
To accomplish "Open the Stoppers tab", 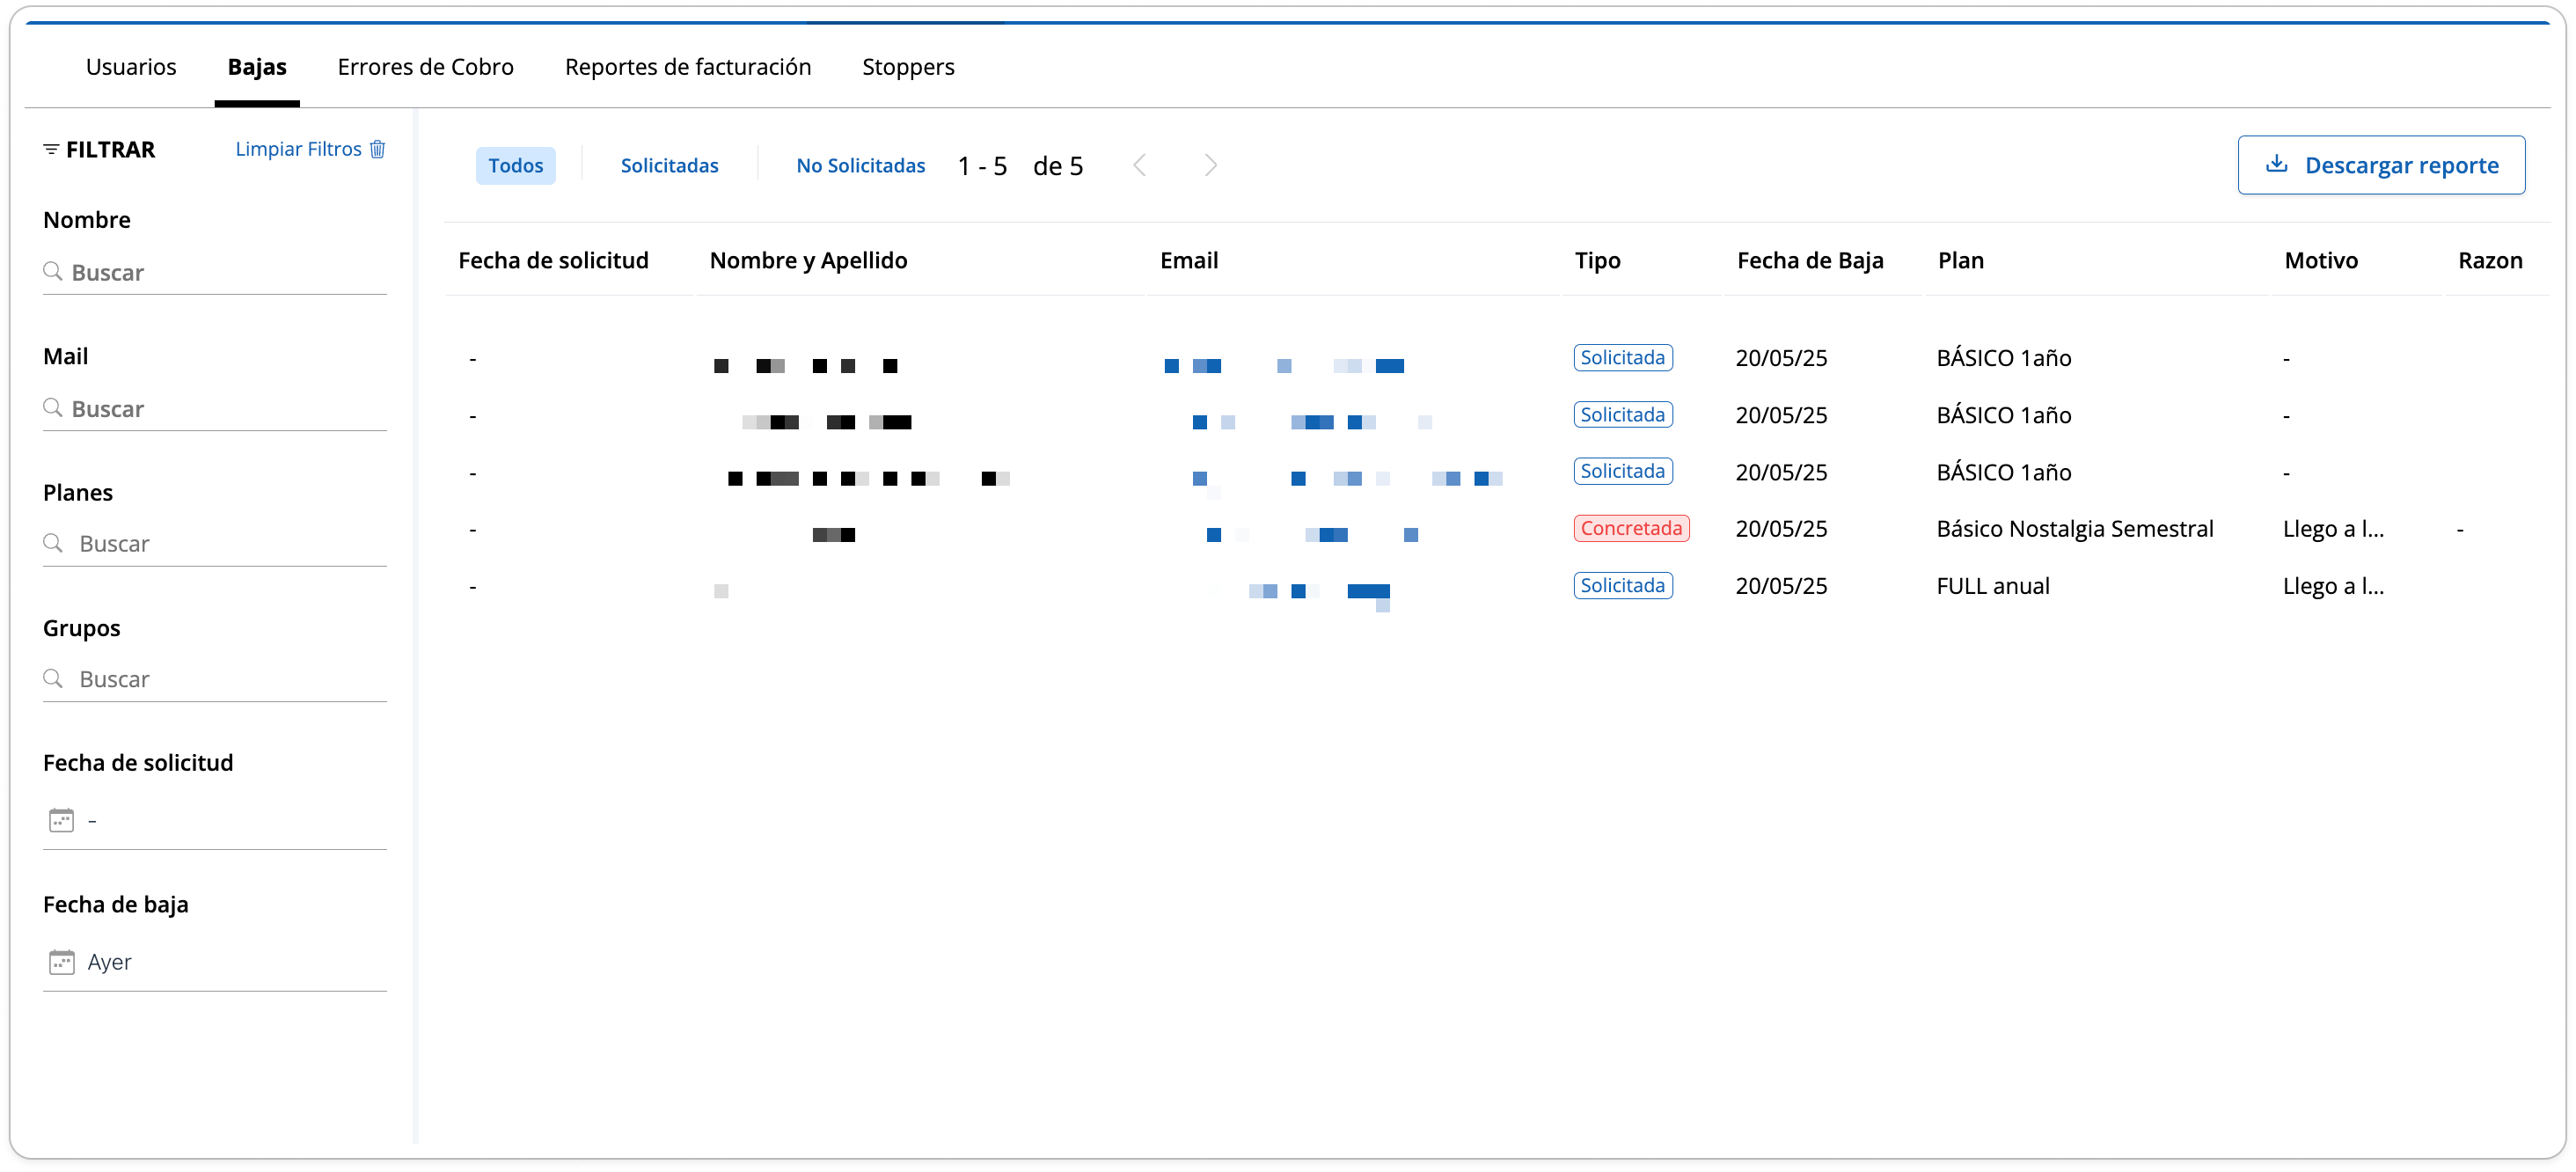I will pyautogui.click(x=908, y=66).
